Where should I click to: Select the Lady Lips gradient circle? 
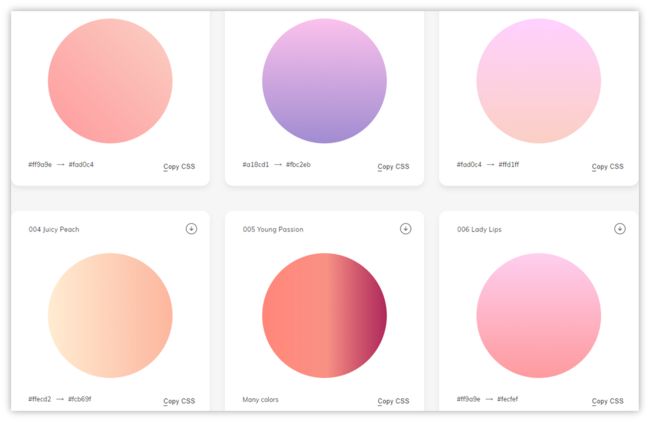539,315
